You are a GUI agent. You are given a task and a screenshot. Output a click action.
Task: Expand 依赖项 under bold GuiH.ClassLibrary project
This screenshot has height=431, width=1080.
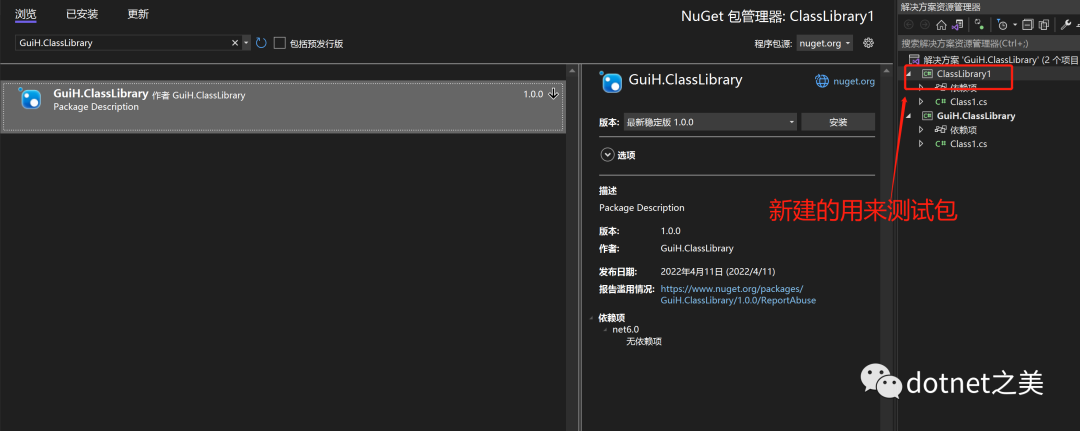click(921, 129)
